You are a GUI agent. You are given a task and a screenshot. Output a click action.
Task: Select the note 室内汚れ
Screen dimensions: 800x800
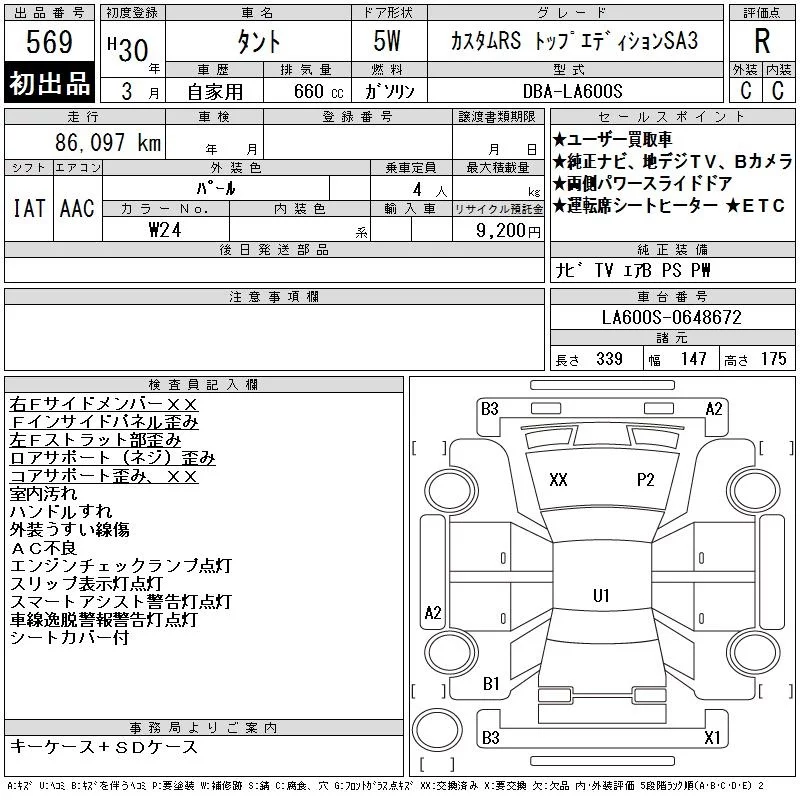click(x=43, y=494)
